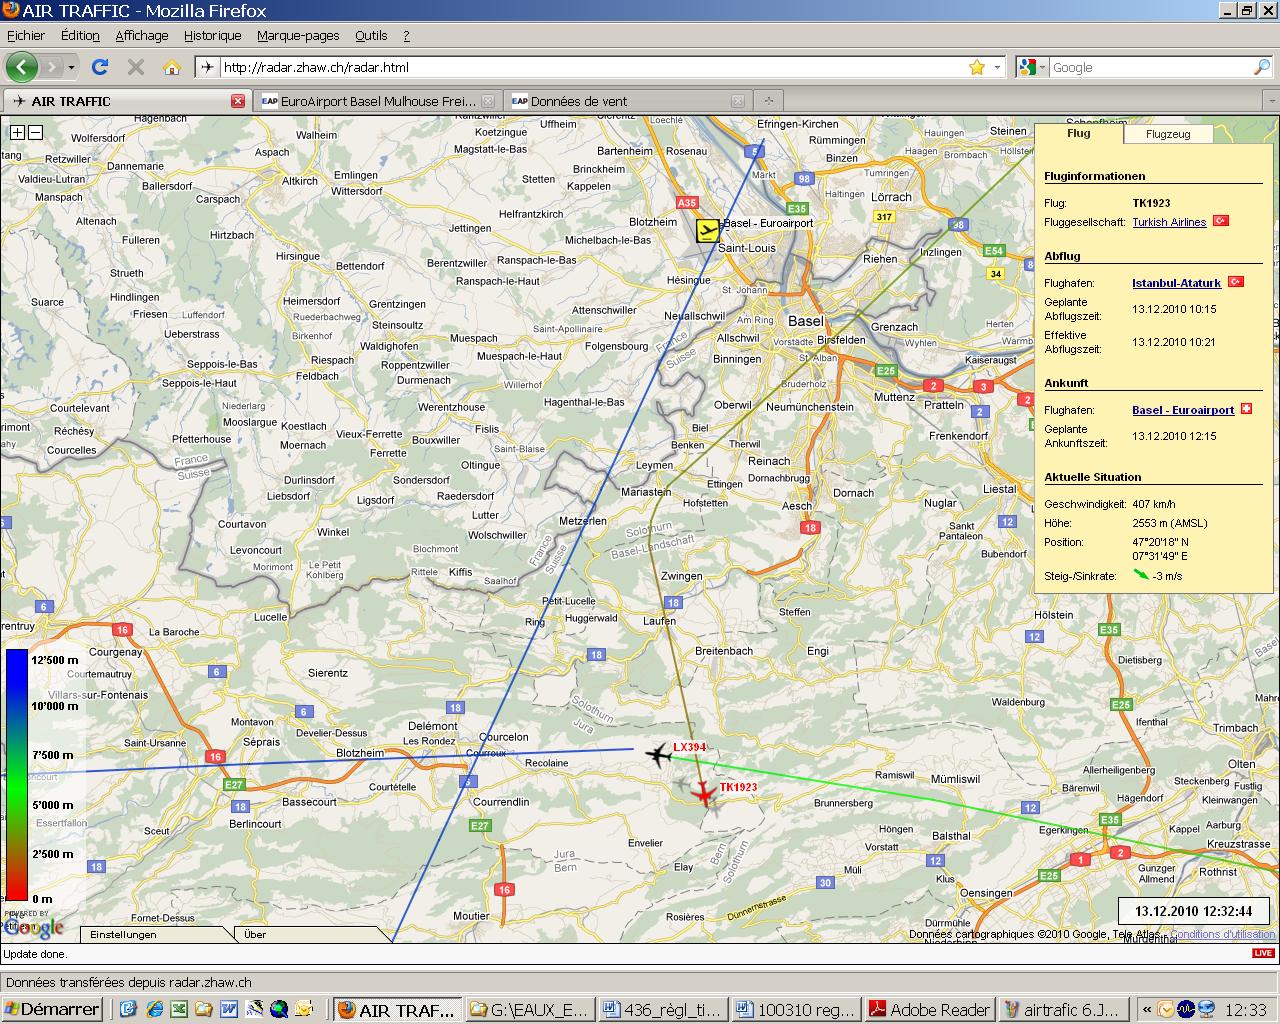Close the AIR TRAFFIC tab
Viewport: 1280px width, 1024px height.
click(x=238, y=101)
